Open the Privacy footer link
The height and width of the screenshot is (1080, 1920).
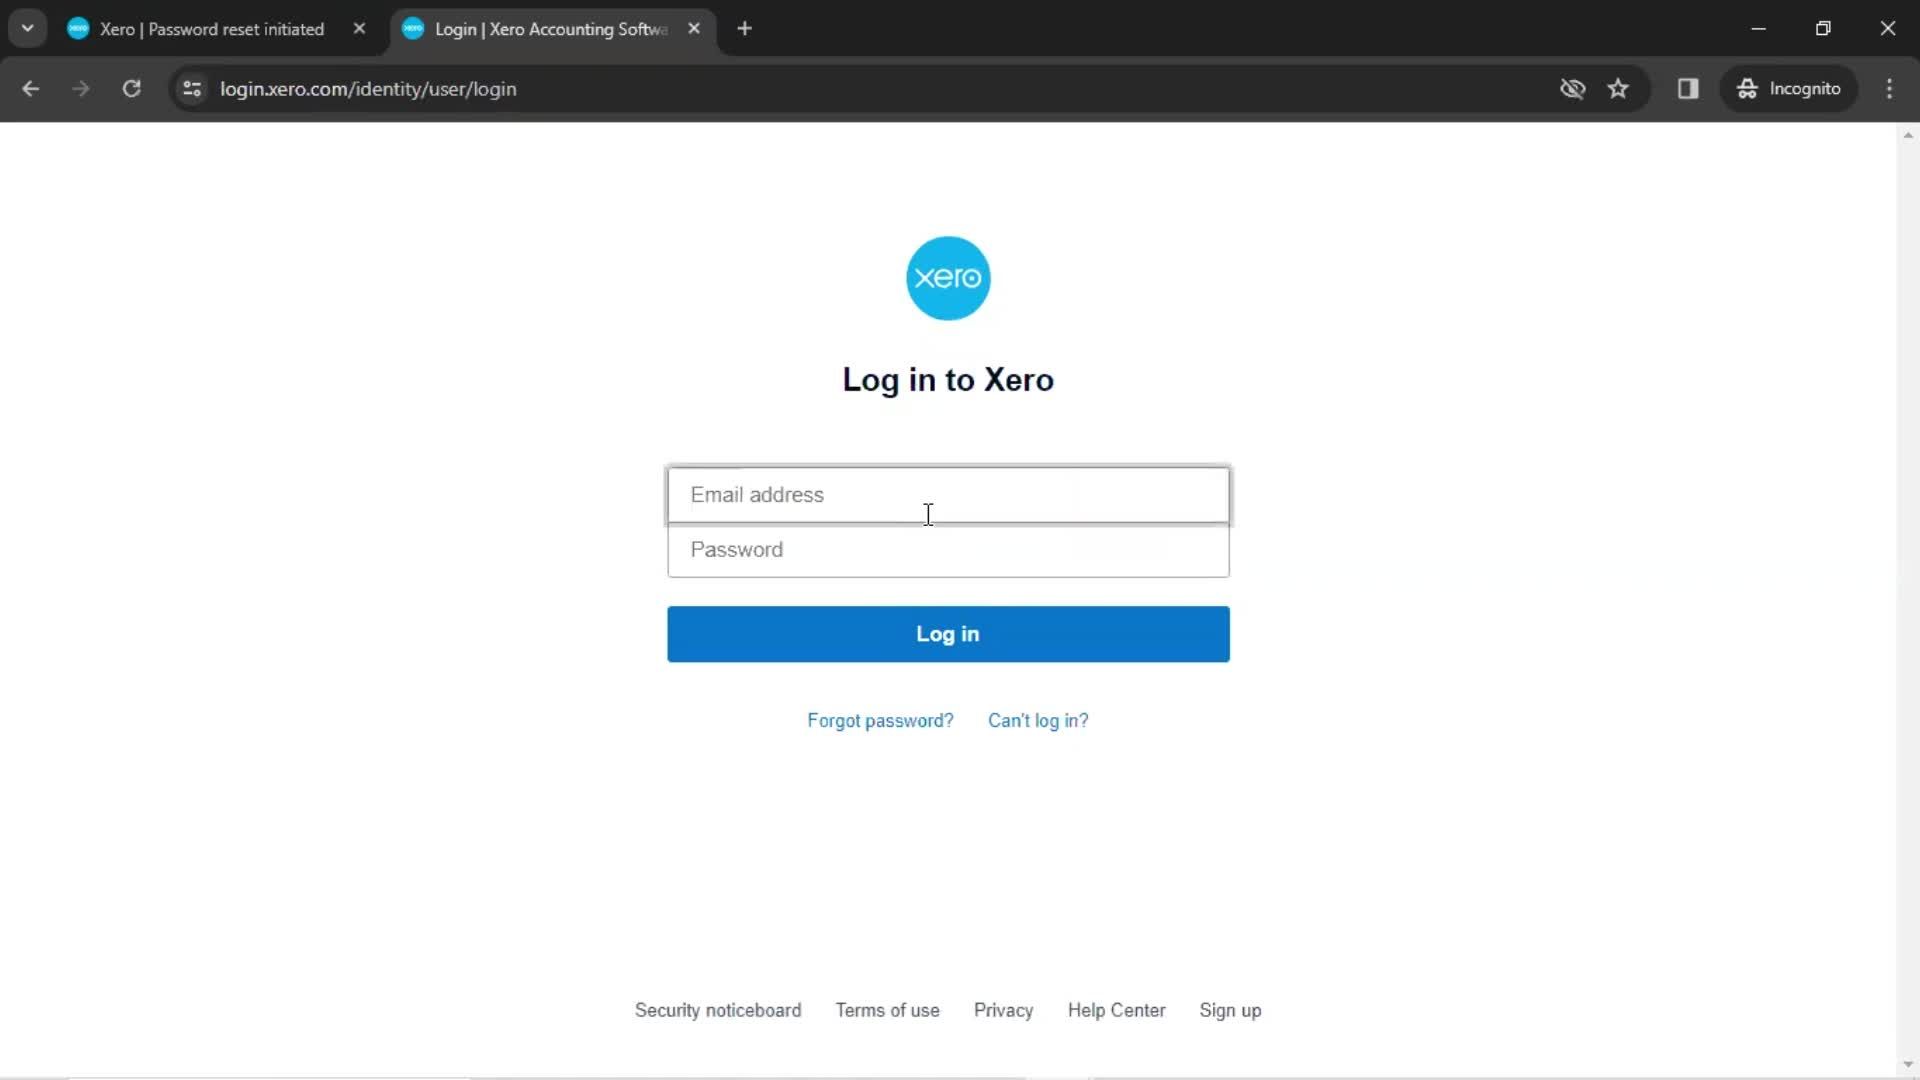pyautogui.click(x=1004, y=1010)
